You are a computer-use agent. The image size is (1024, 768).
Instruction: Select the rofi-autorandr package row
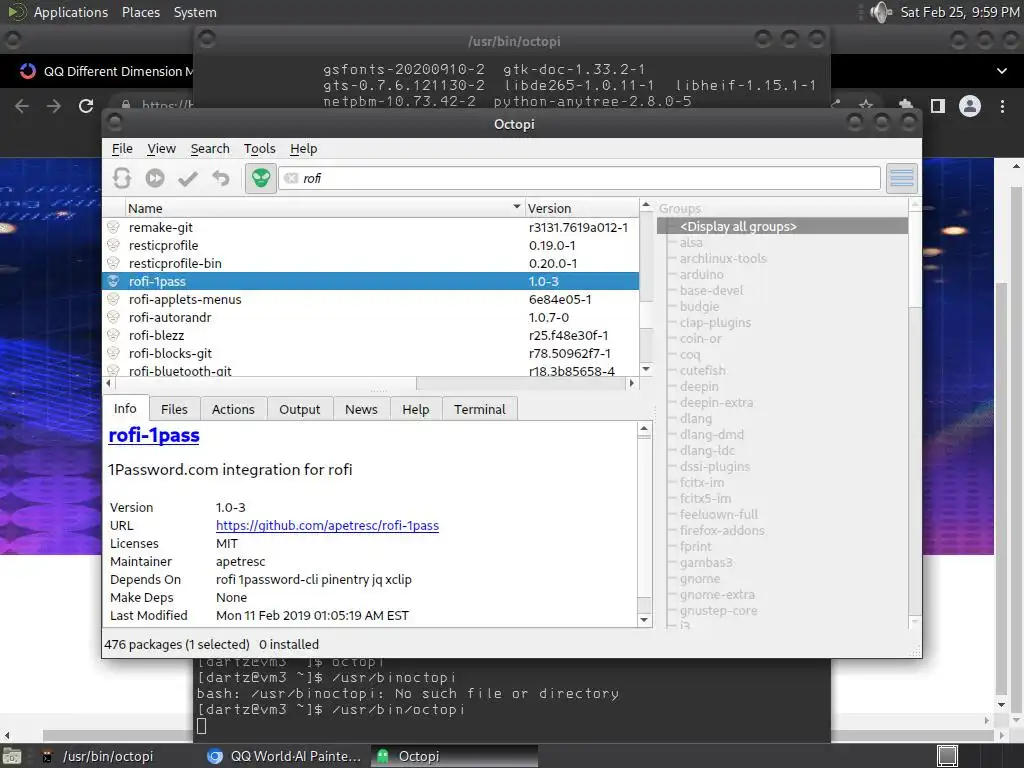coord(371,317)
